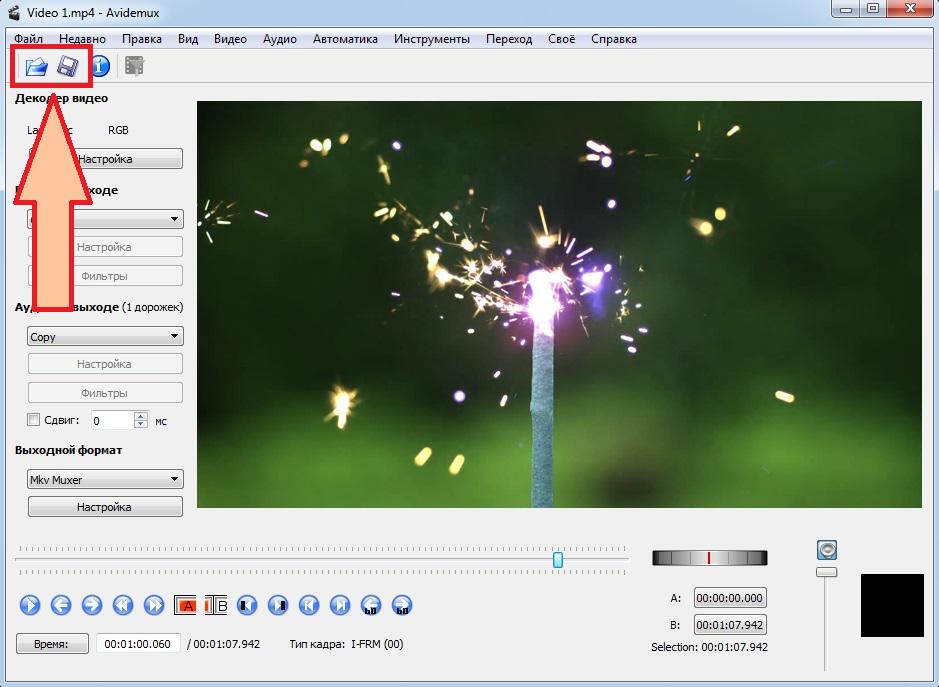
Task: Go to the previous keyframe
Action: coord(123,605)
